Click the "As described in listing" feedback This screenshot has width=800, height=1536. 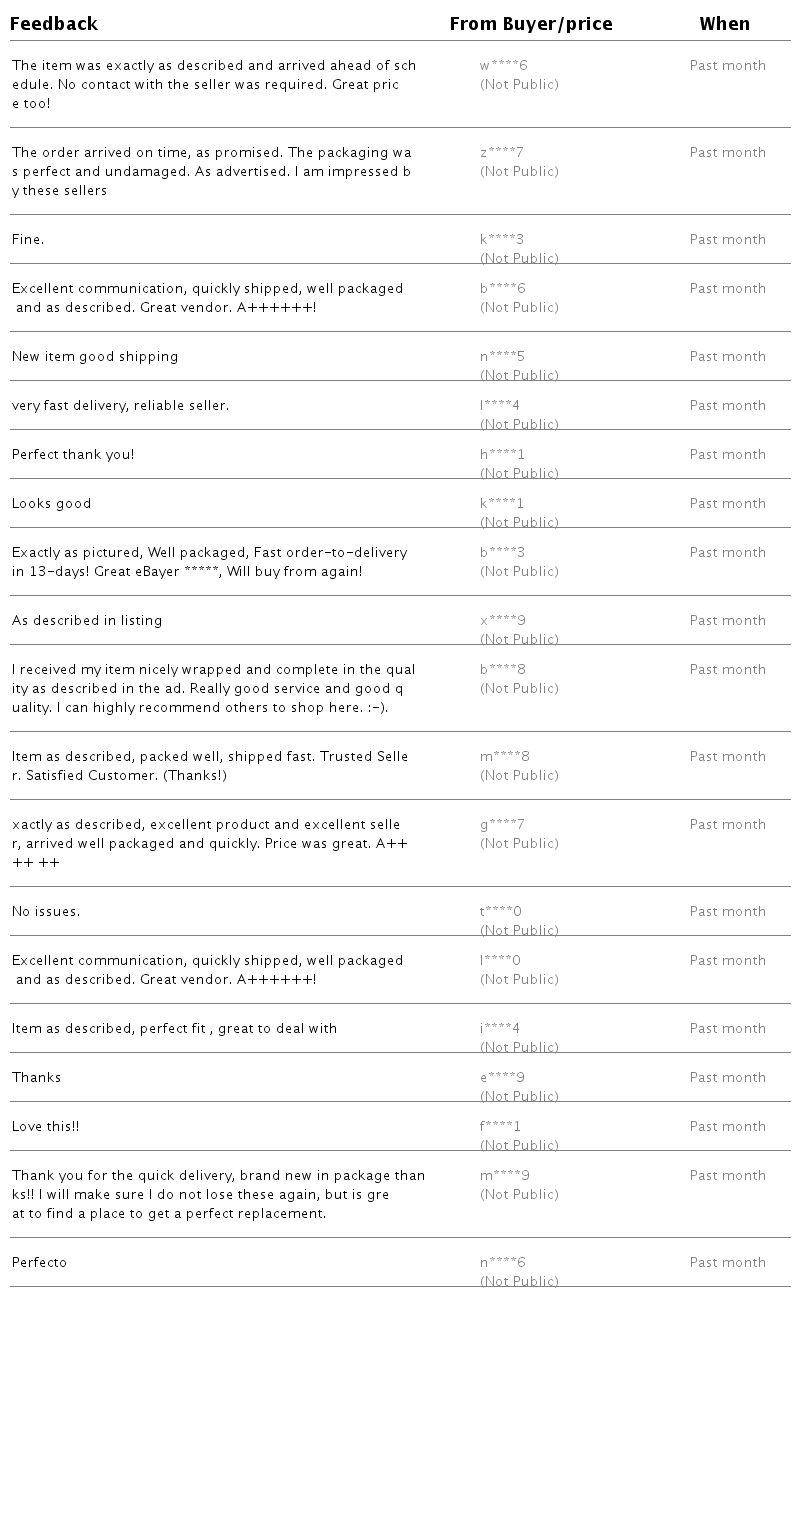pyautogui.click(x=87, y=621)
